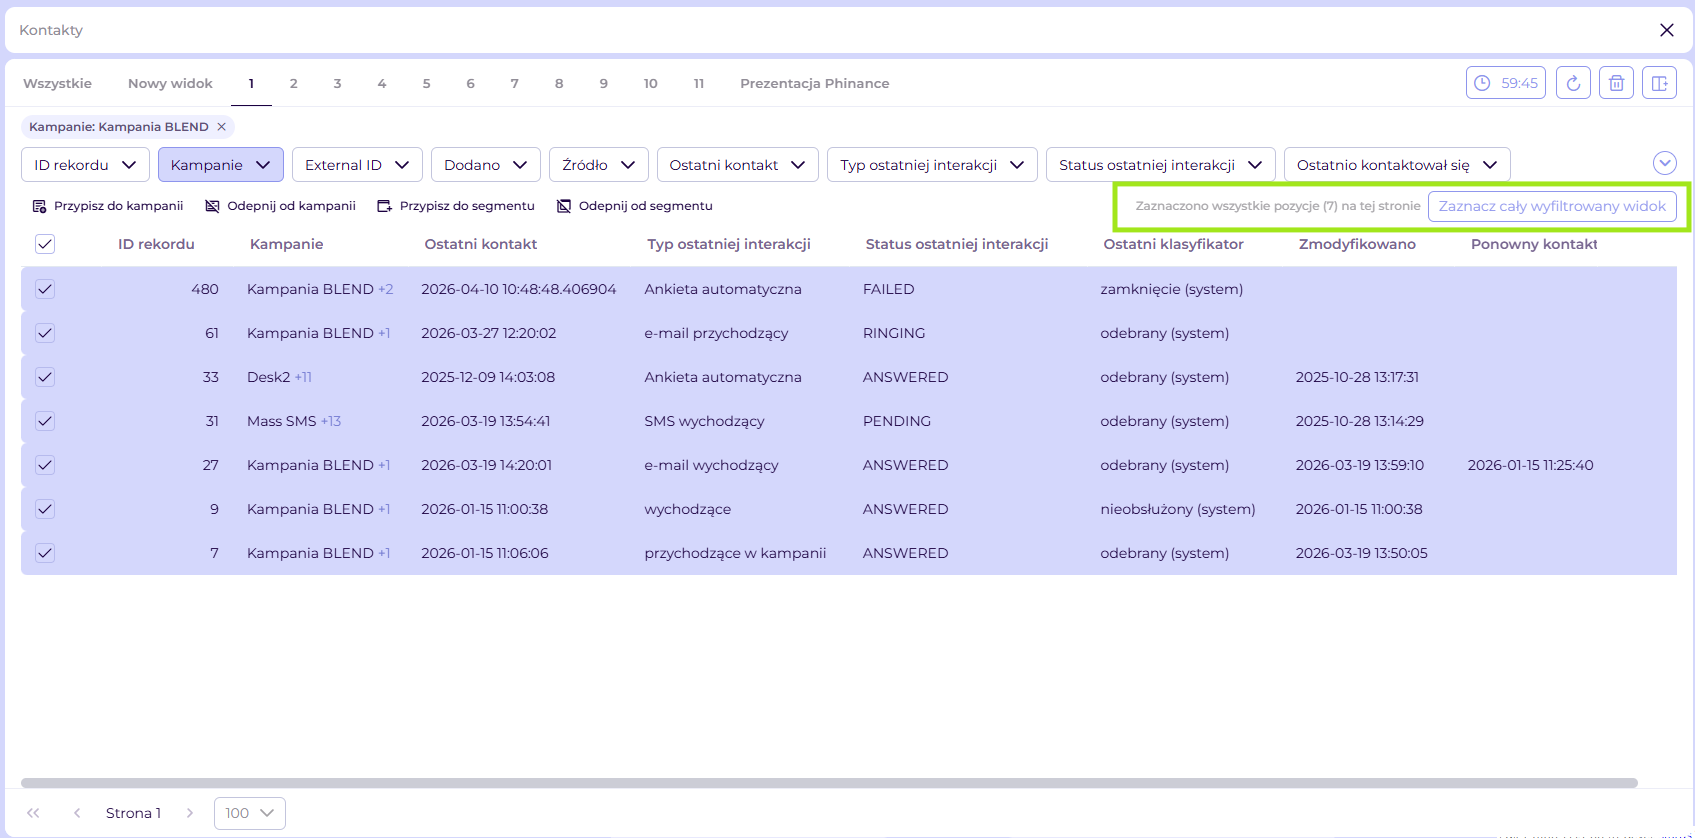This screenshot has width=1695, height=838.
Task: Click the 59:45 timer clock button
Action: coord(1506,83)
